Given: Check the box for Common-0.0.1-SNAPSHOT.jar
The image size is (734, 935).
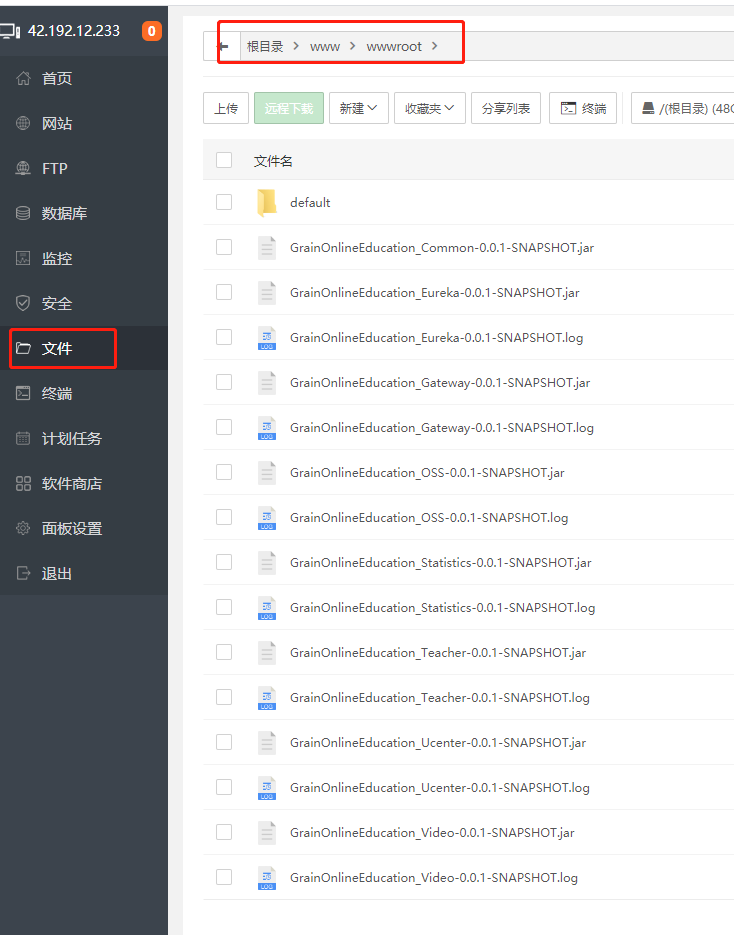Looking at the screenshot, I should point(224,247).
